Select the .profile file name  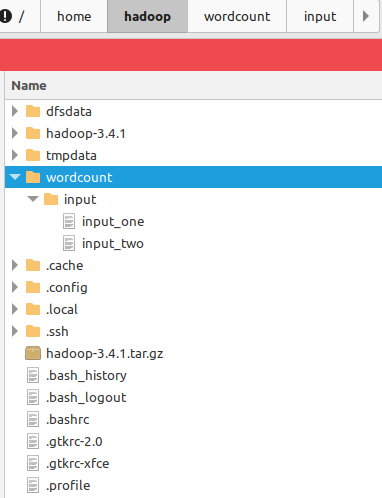pos(68,486)
